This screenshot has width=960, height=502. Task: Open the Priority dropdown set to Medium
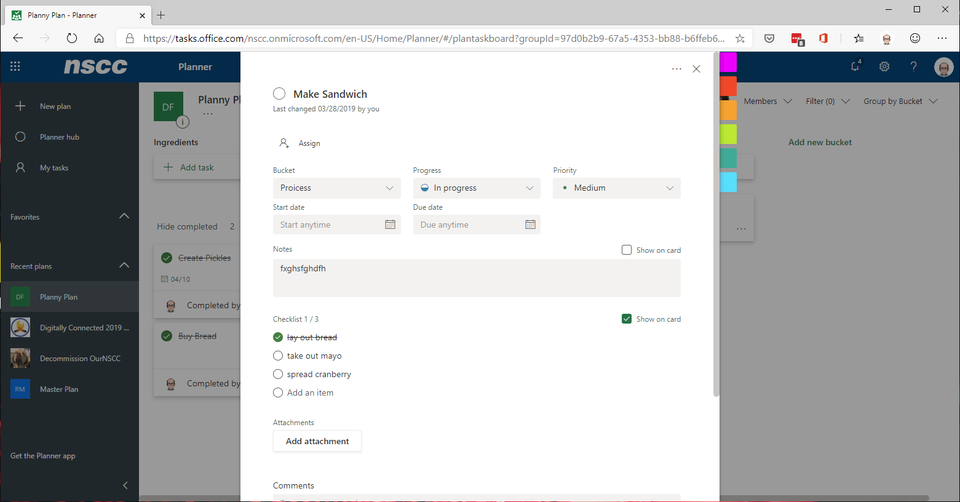[x=617, y=188]
